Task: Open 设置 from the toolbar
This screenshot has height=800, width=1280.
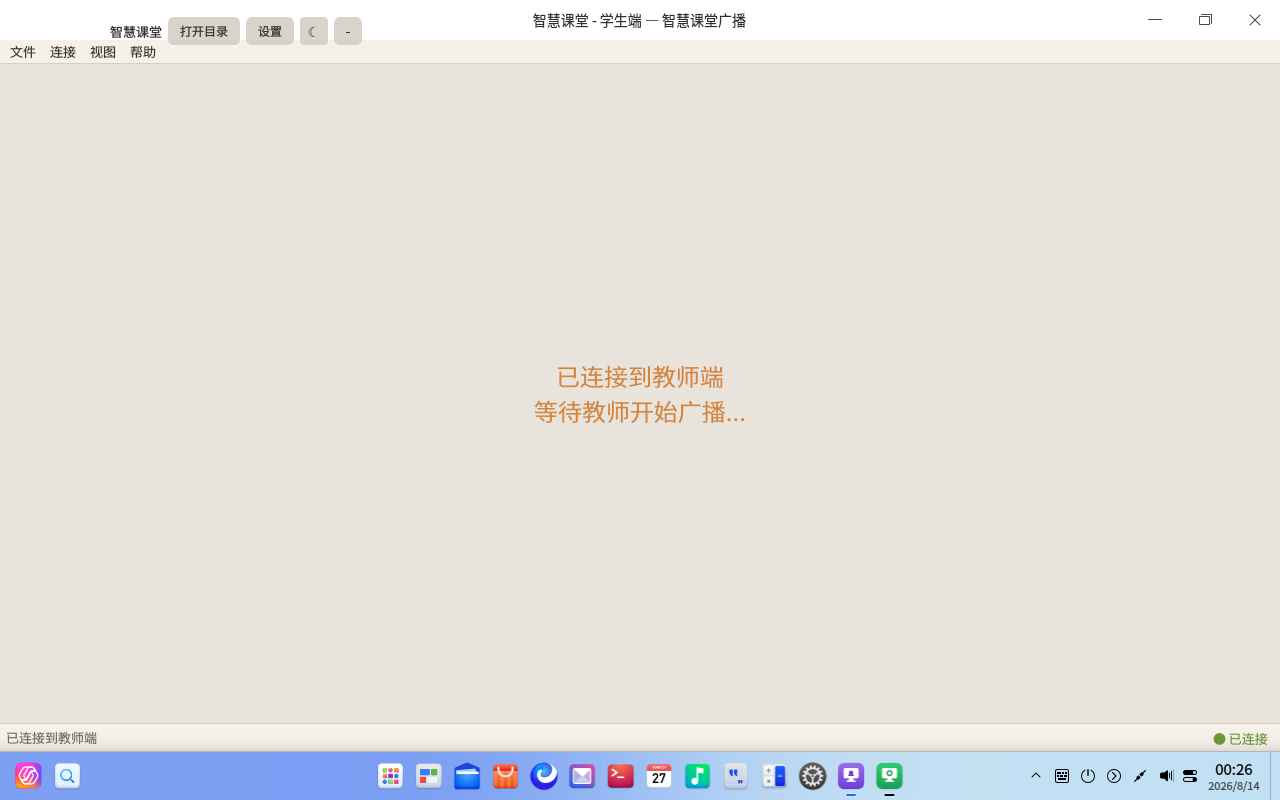Action: click(270, 31)
